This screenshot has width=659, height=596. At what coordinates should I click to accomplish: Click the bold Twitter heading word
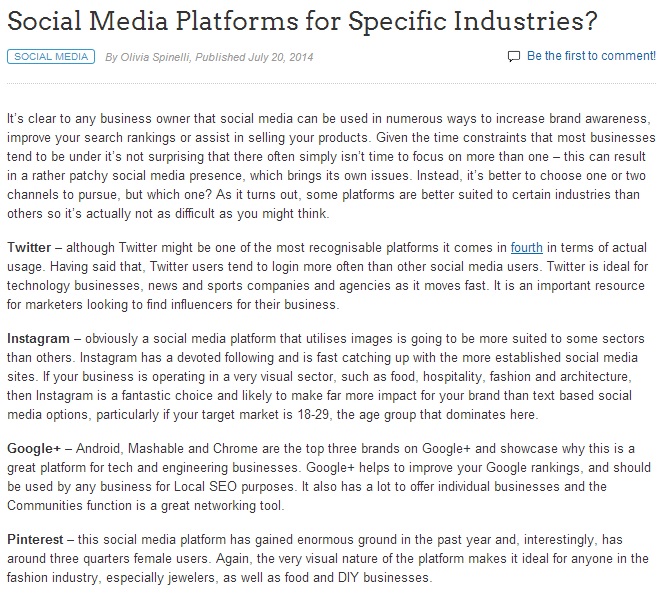click(x=29, y=248)
